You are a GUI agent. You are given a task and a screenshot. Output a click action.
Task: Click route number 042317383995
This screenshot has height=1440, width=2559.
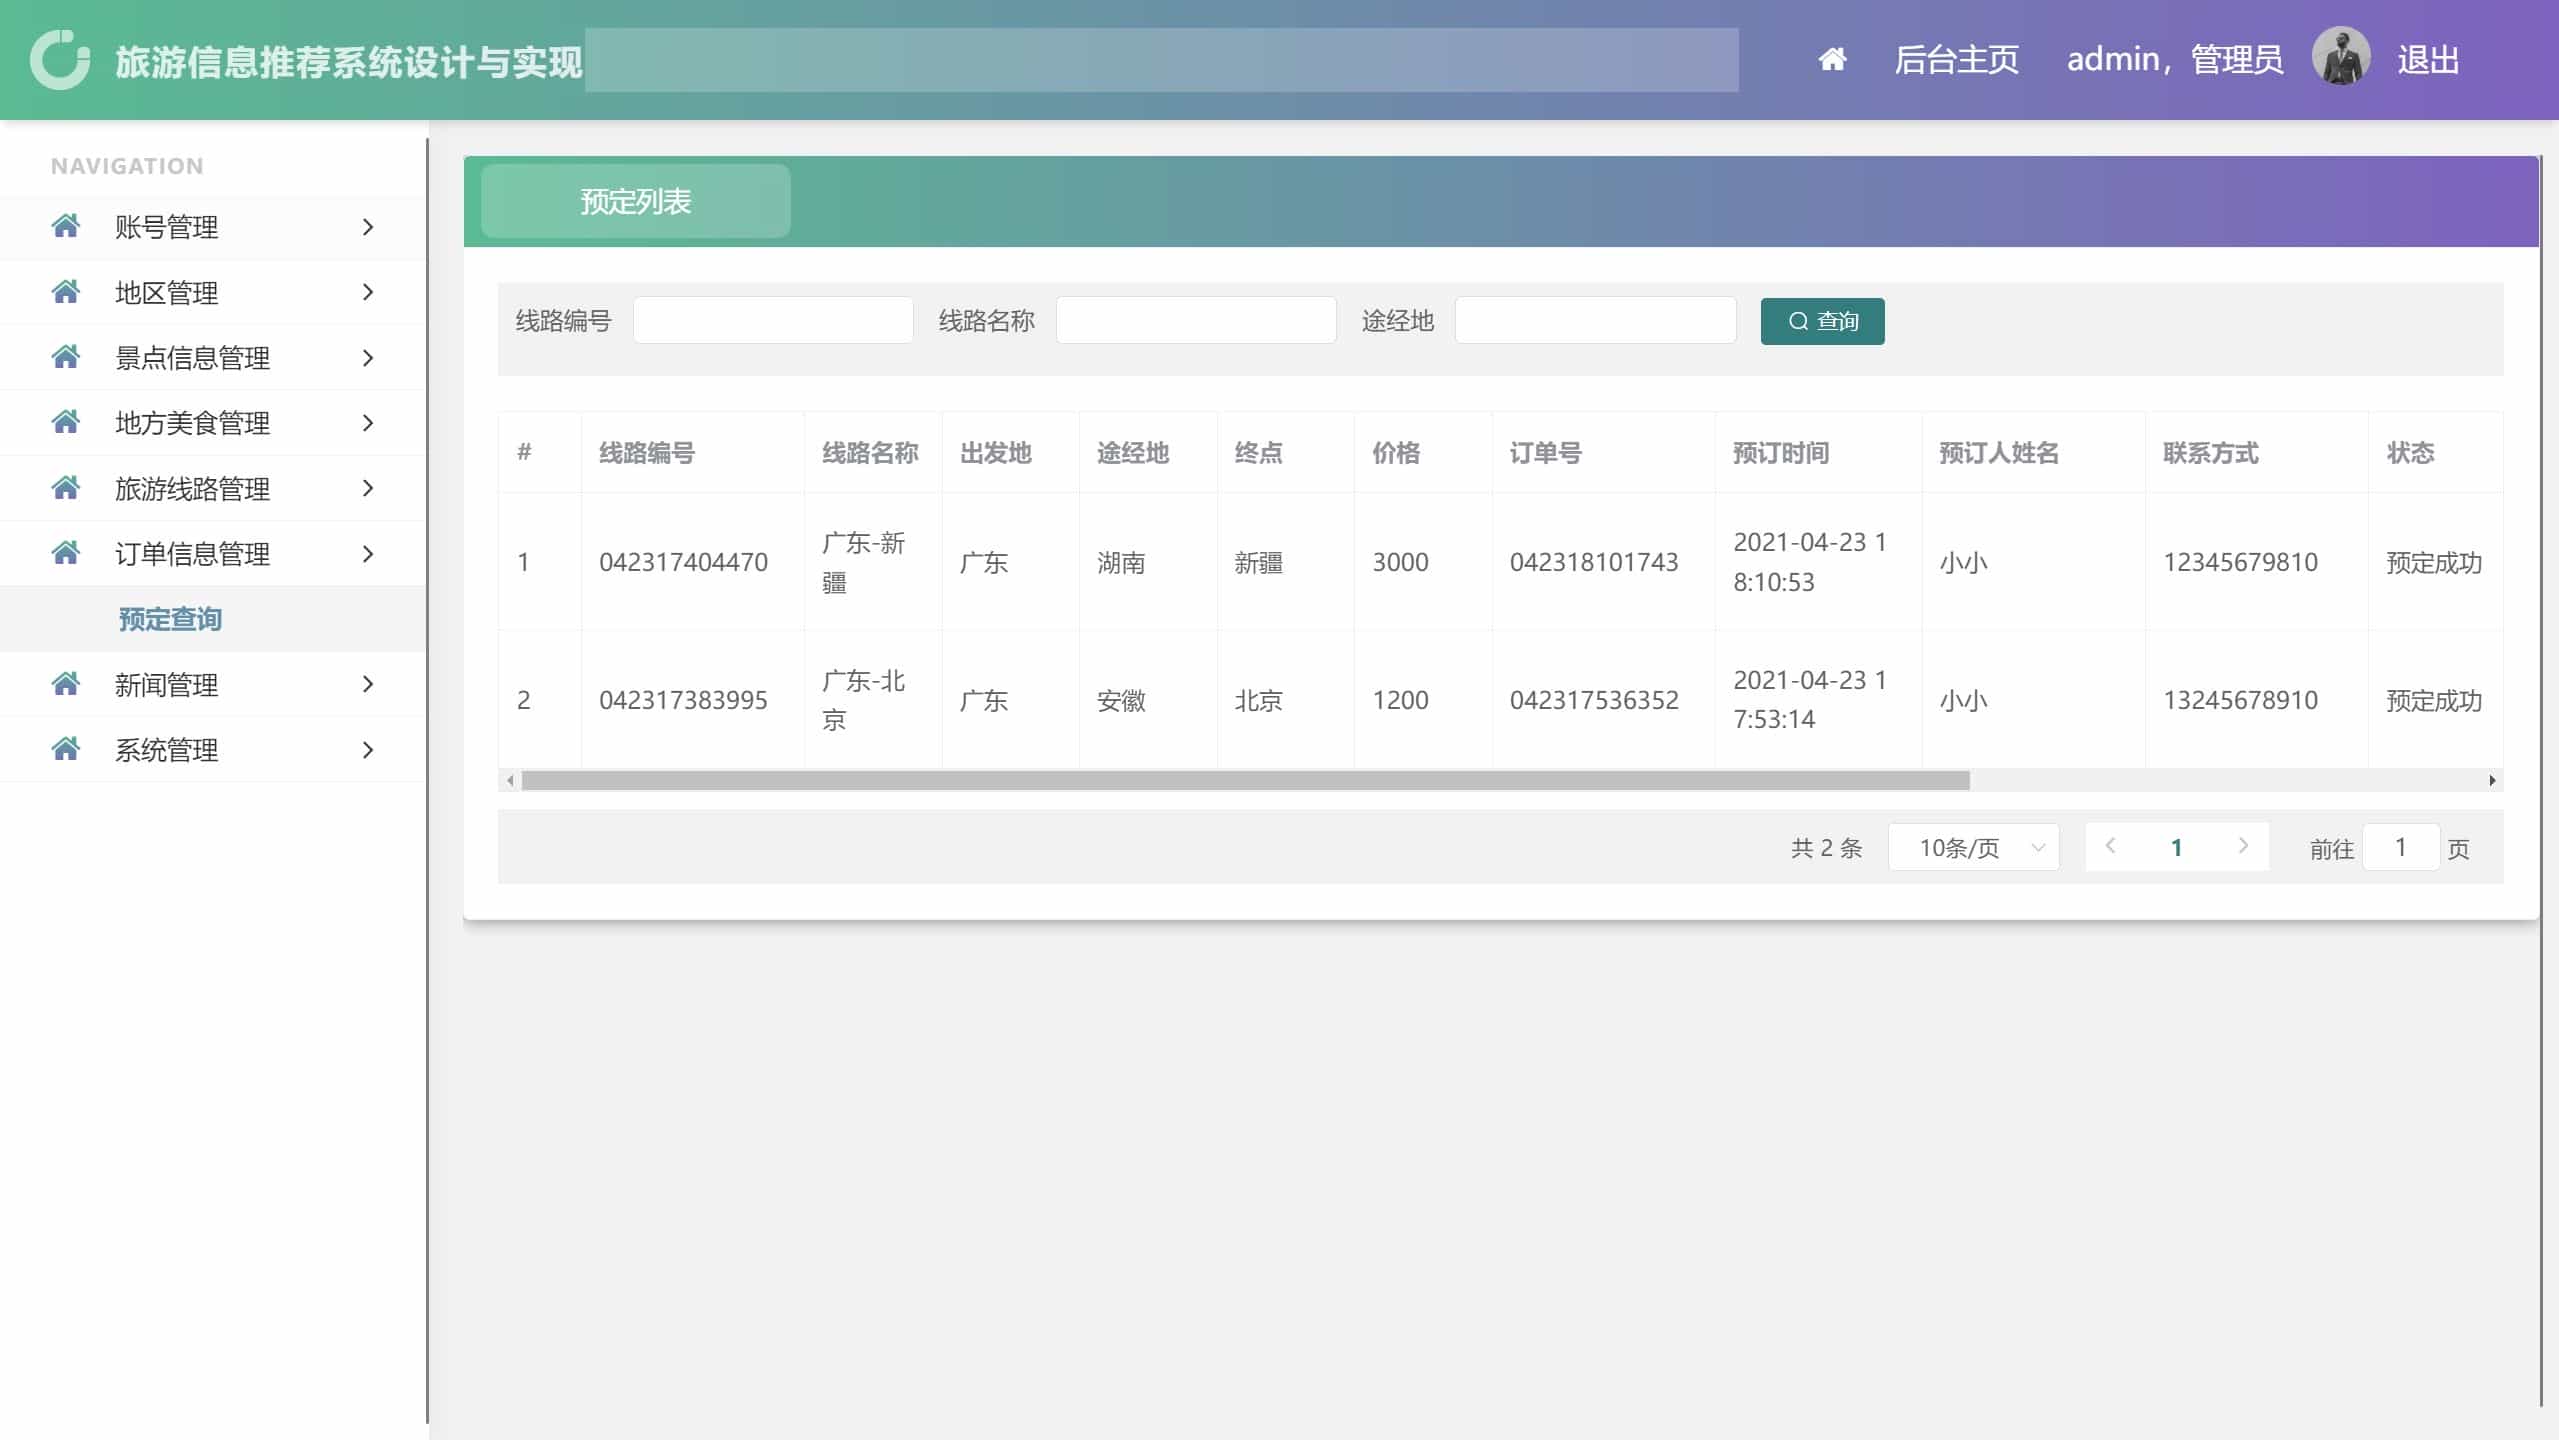(x=684, y=700)
